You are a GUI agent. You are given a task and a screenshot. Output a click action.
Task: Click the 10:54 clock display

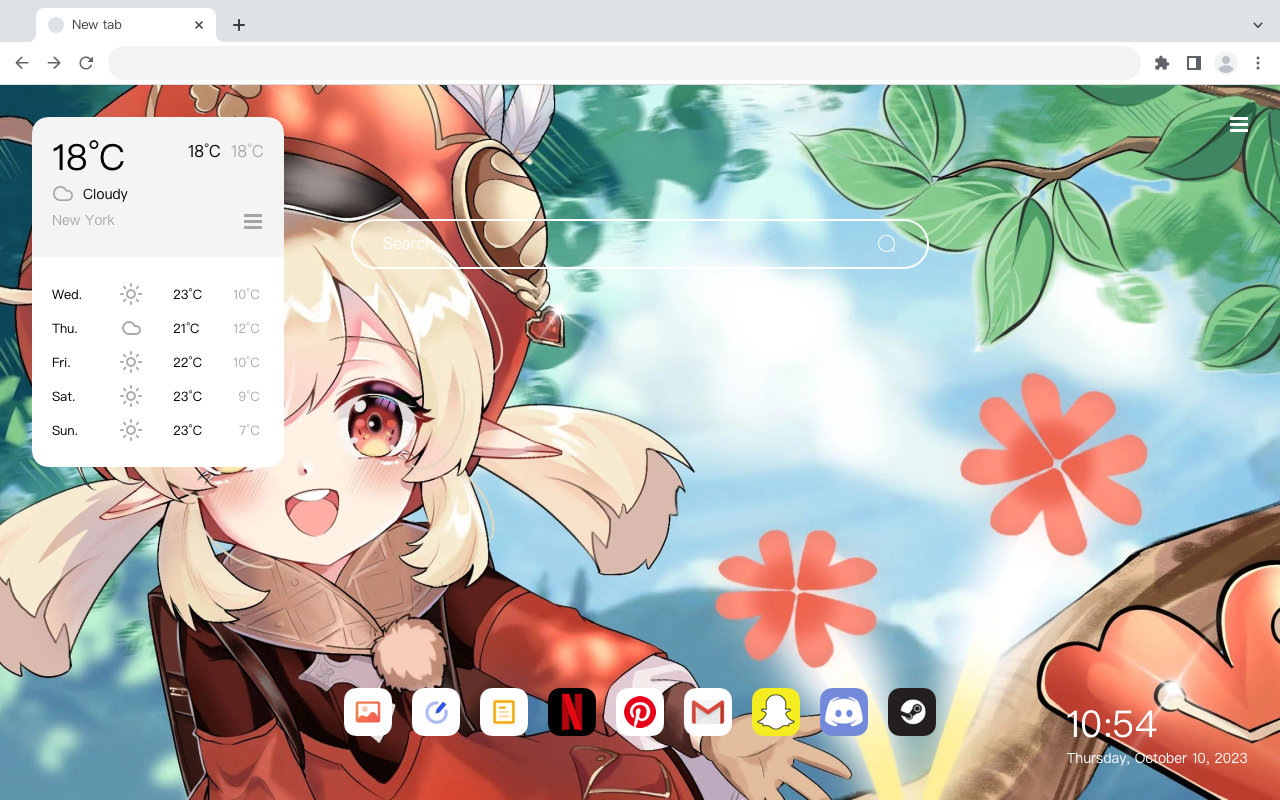(x=1112, y=724)
